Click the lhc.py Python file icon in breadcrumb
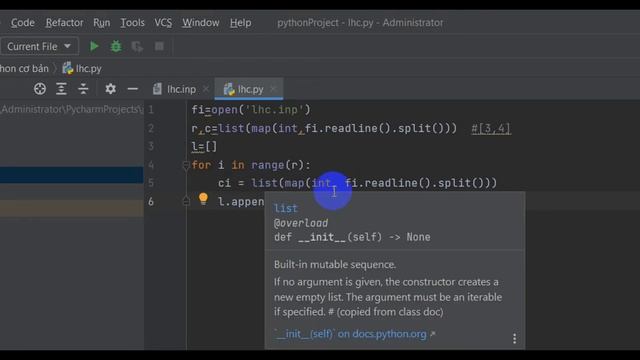Screen dimensions: 640x360 point(68,68)
